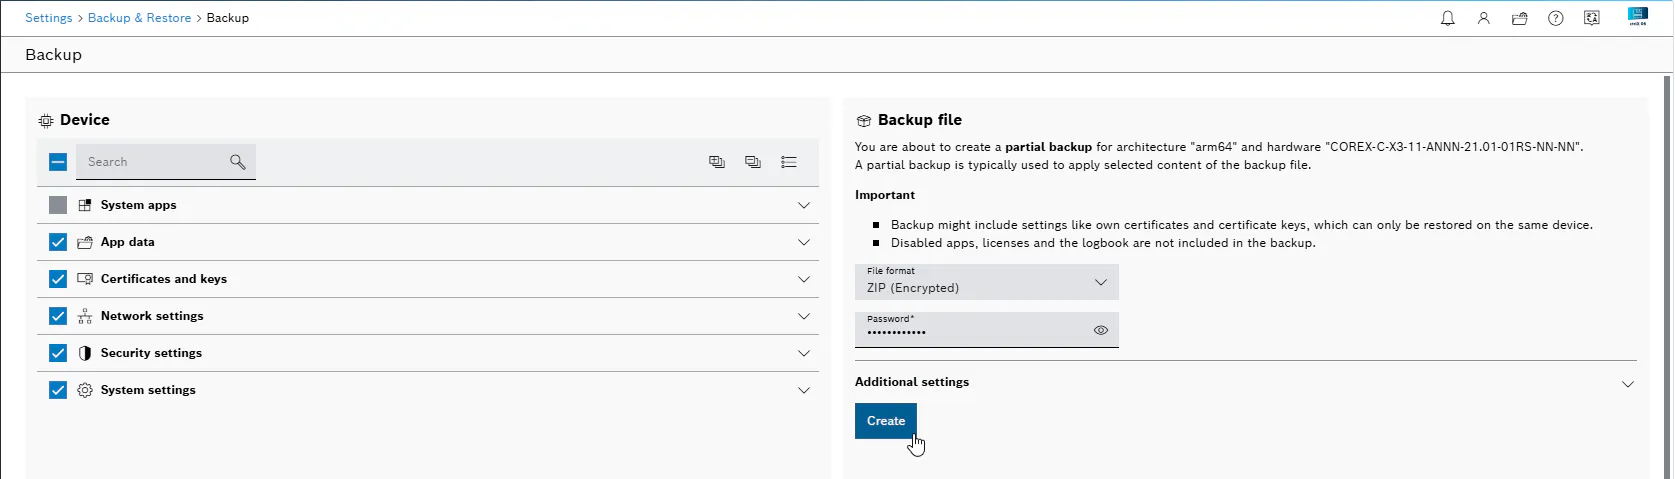1675x479 pixels.
Task: Open the File format dropdown
Action: [x=986, y=282]
